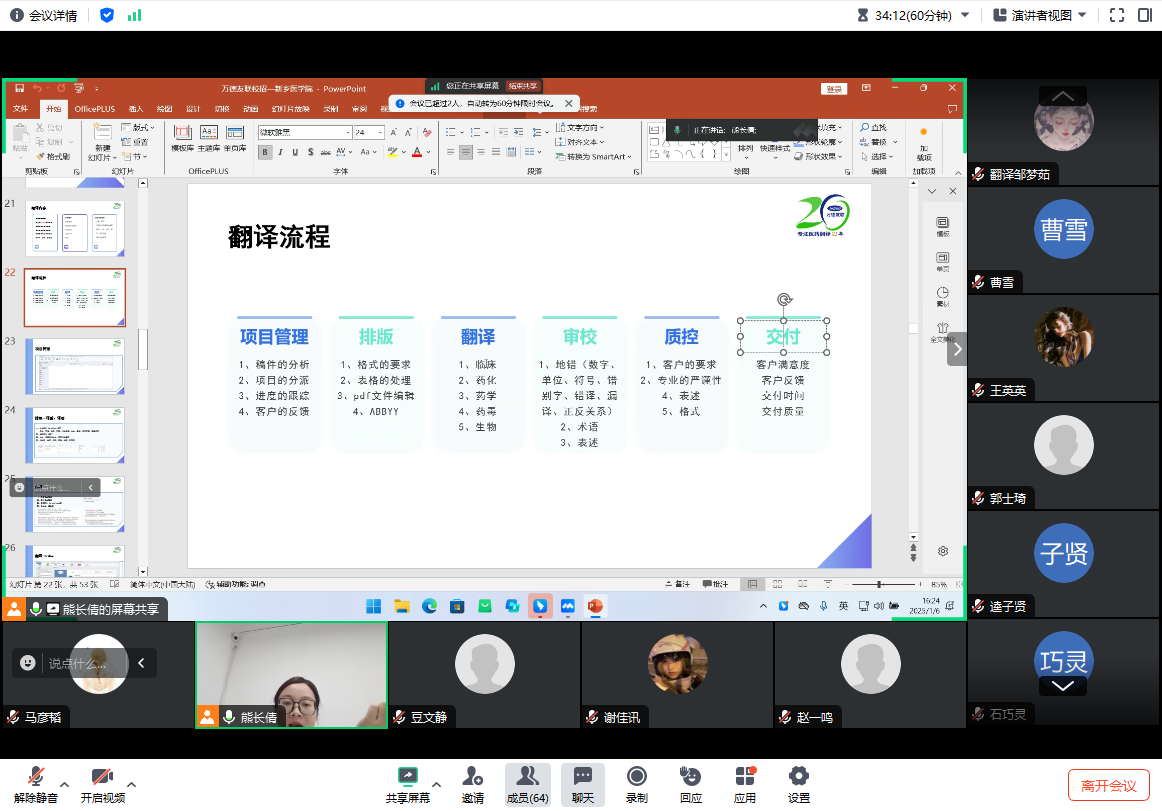Open the Apps (应用) icon
This screenshot has height=811, width=1162.
click(x=745, y=784)
